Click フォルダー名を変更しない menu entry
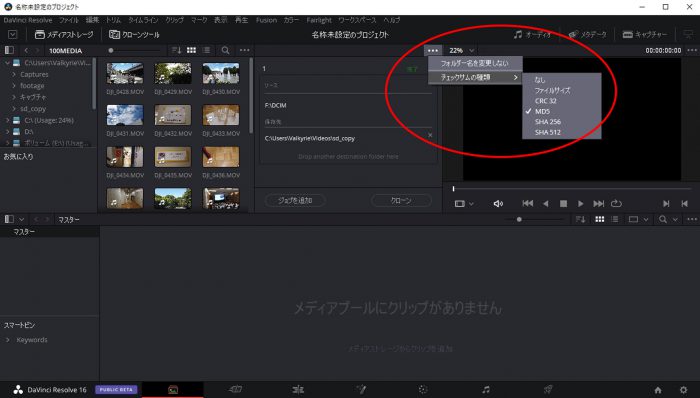This screenshot has width=700, height=398. coord(475,63)
